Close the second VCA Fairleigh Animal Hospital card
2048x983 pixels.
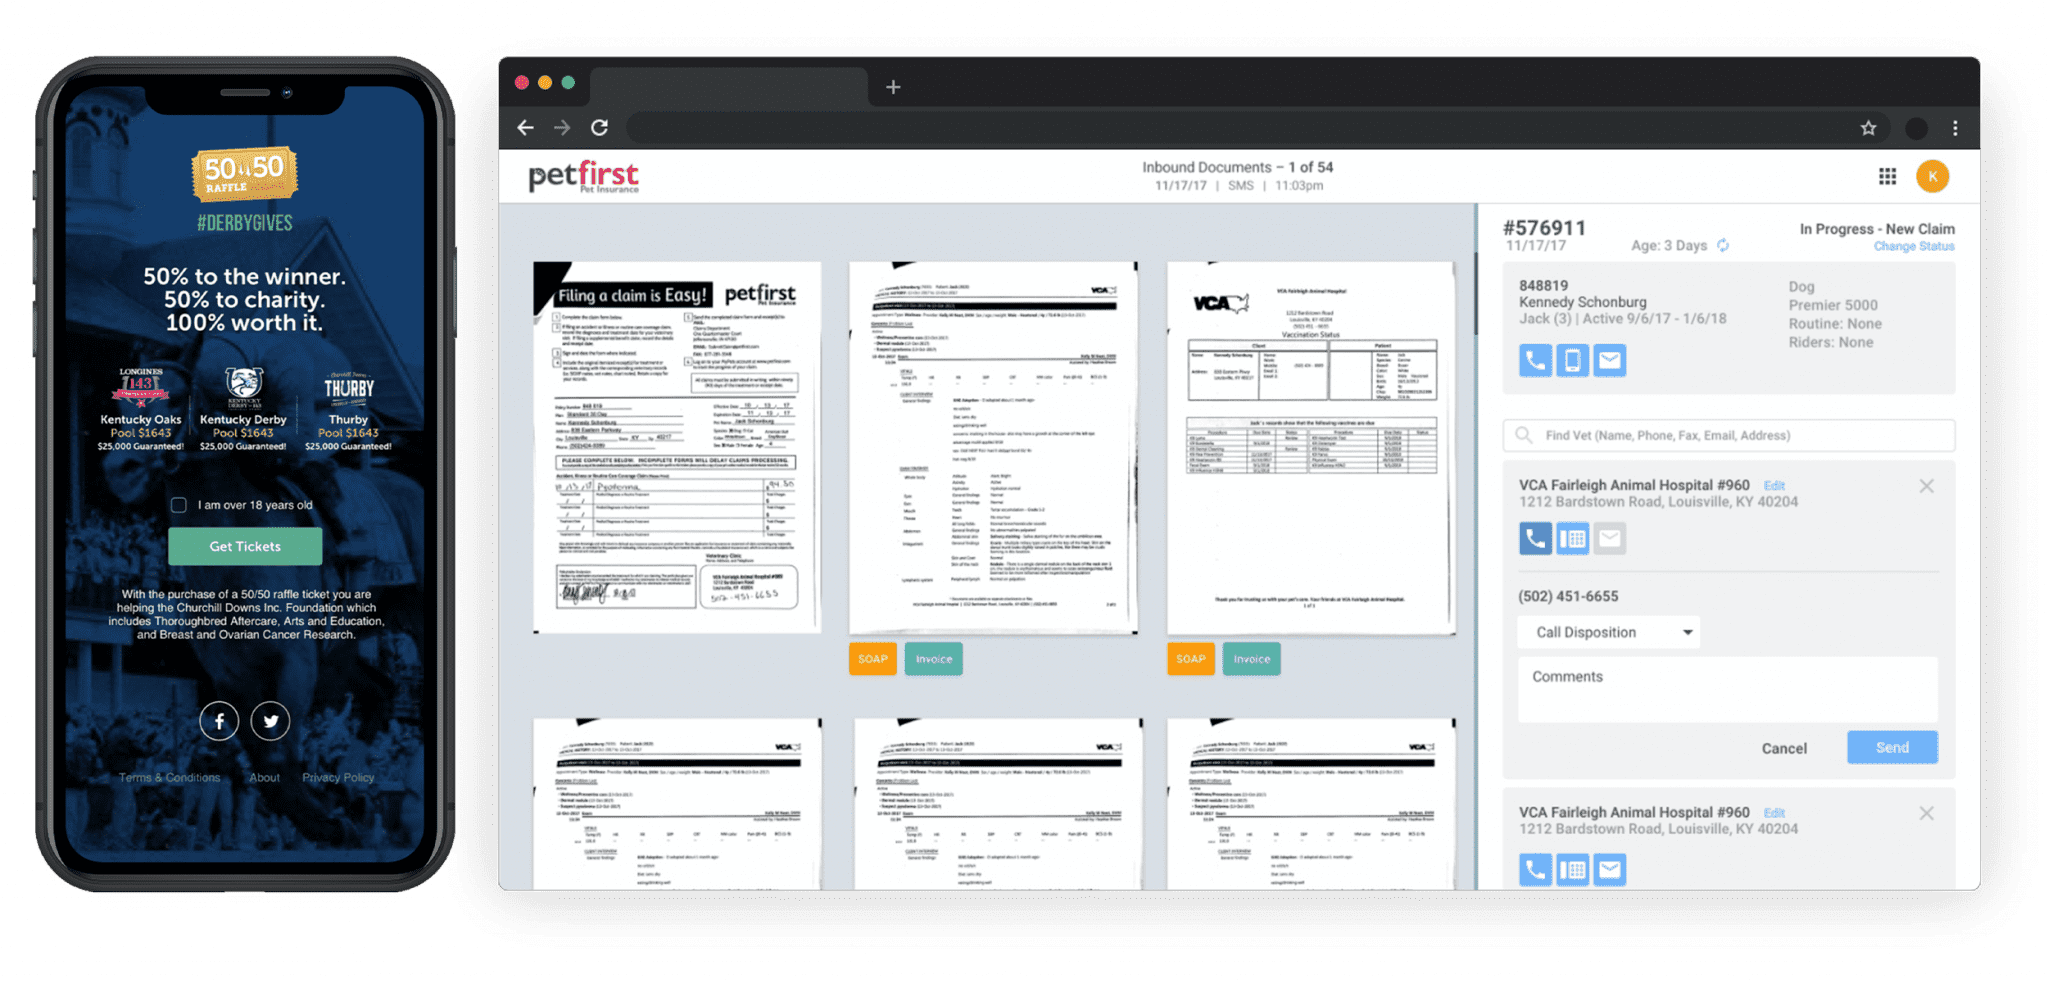(1926, 813)
